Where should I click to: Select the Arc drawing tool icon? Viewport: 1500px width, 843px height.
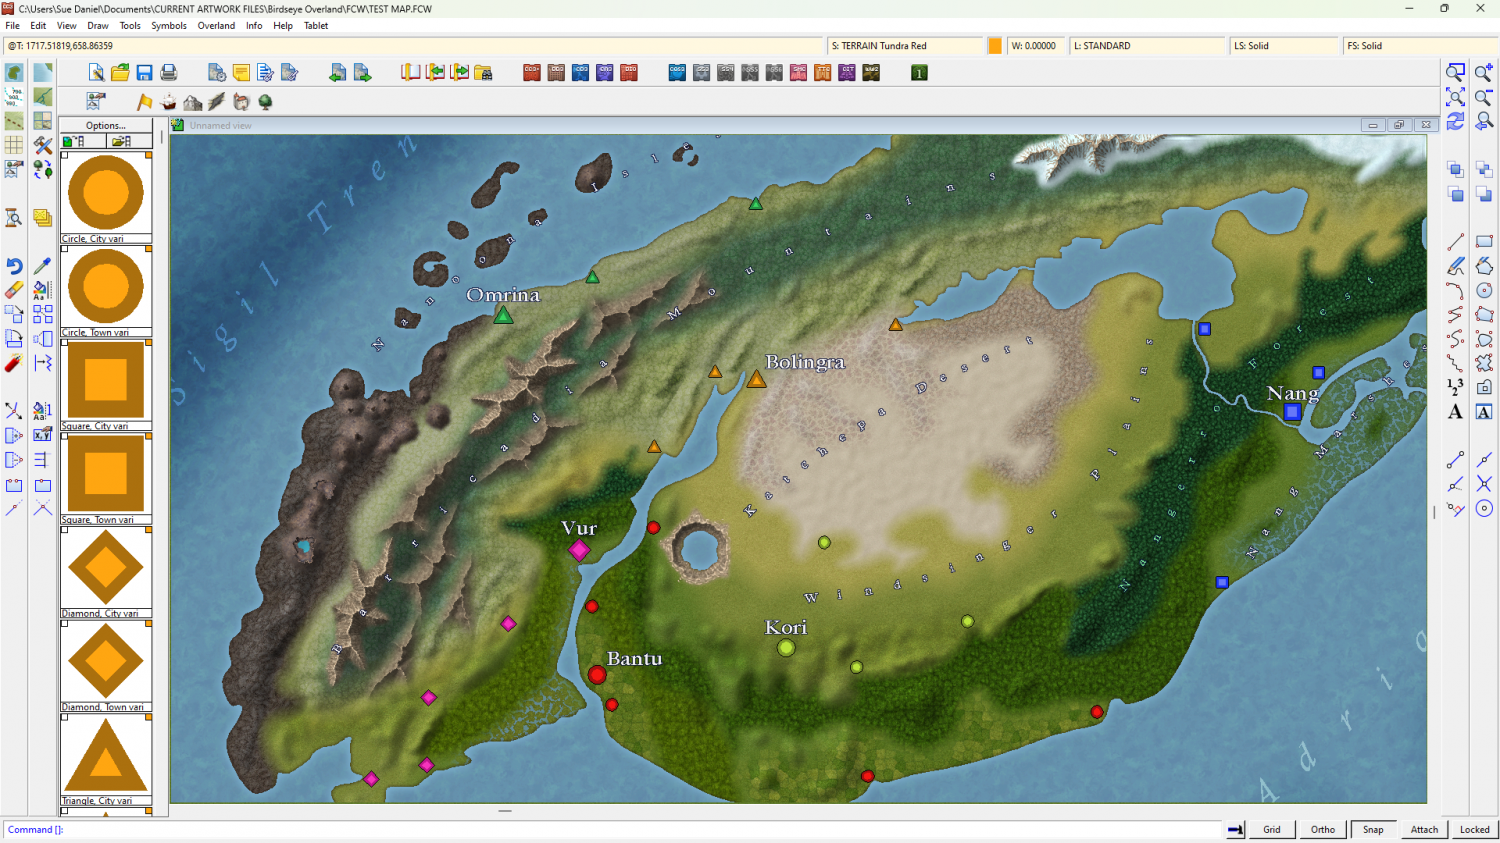(x=1456, y=290)
